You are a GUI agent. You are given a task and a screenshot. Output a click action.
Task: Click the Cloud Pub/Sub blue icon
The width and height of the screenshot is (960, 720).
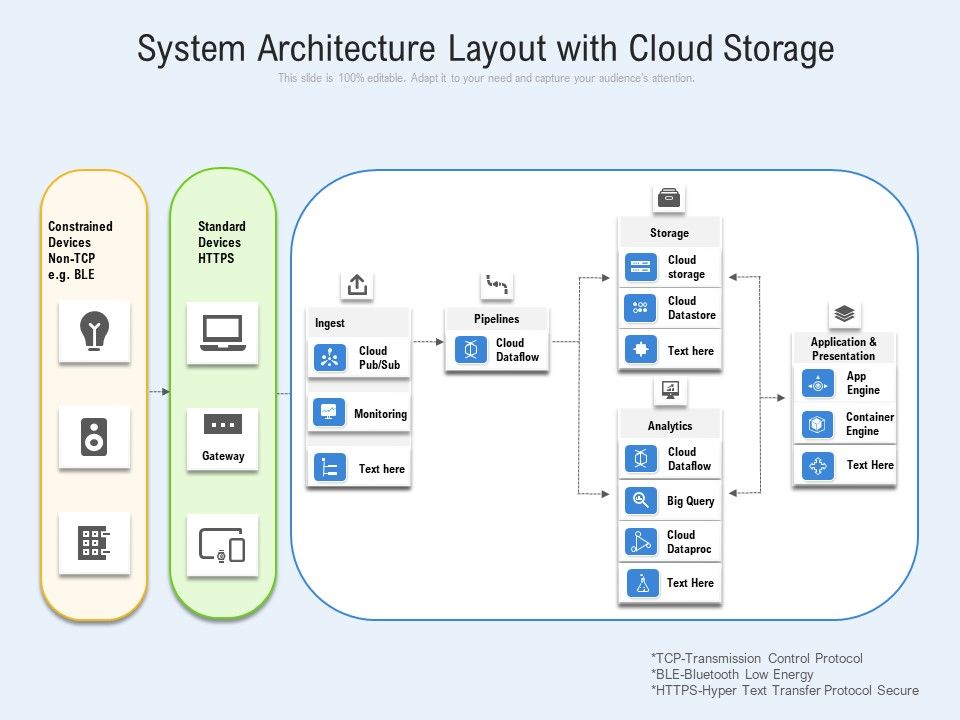click(x=330, y=358)
